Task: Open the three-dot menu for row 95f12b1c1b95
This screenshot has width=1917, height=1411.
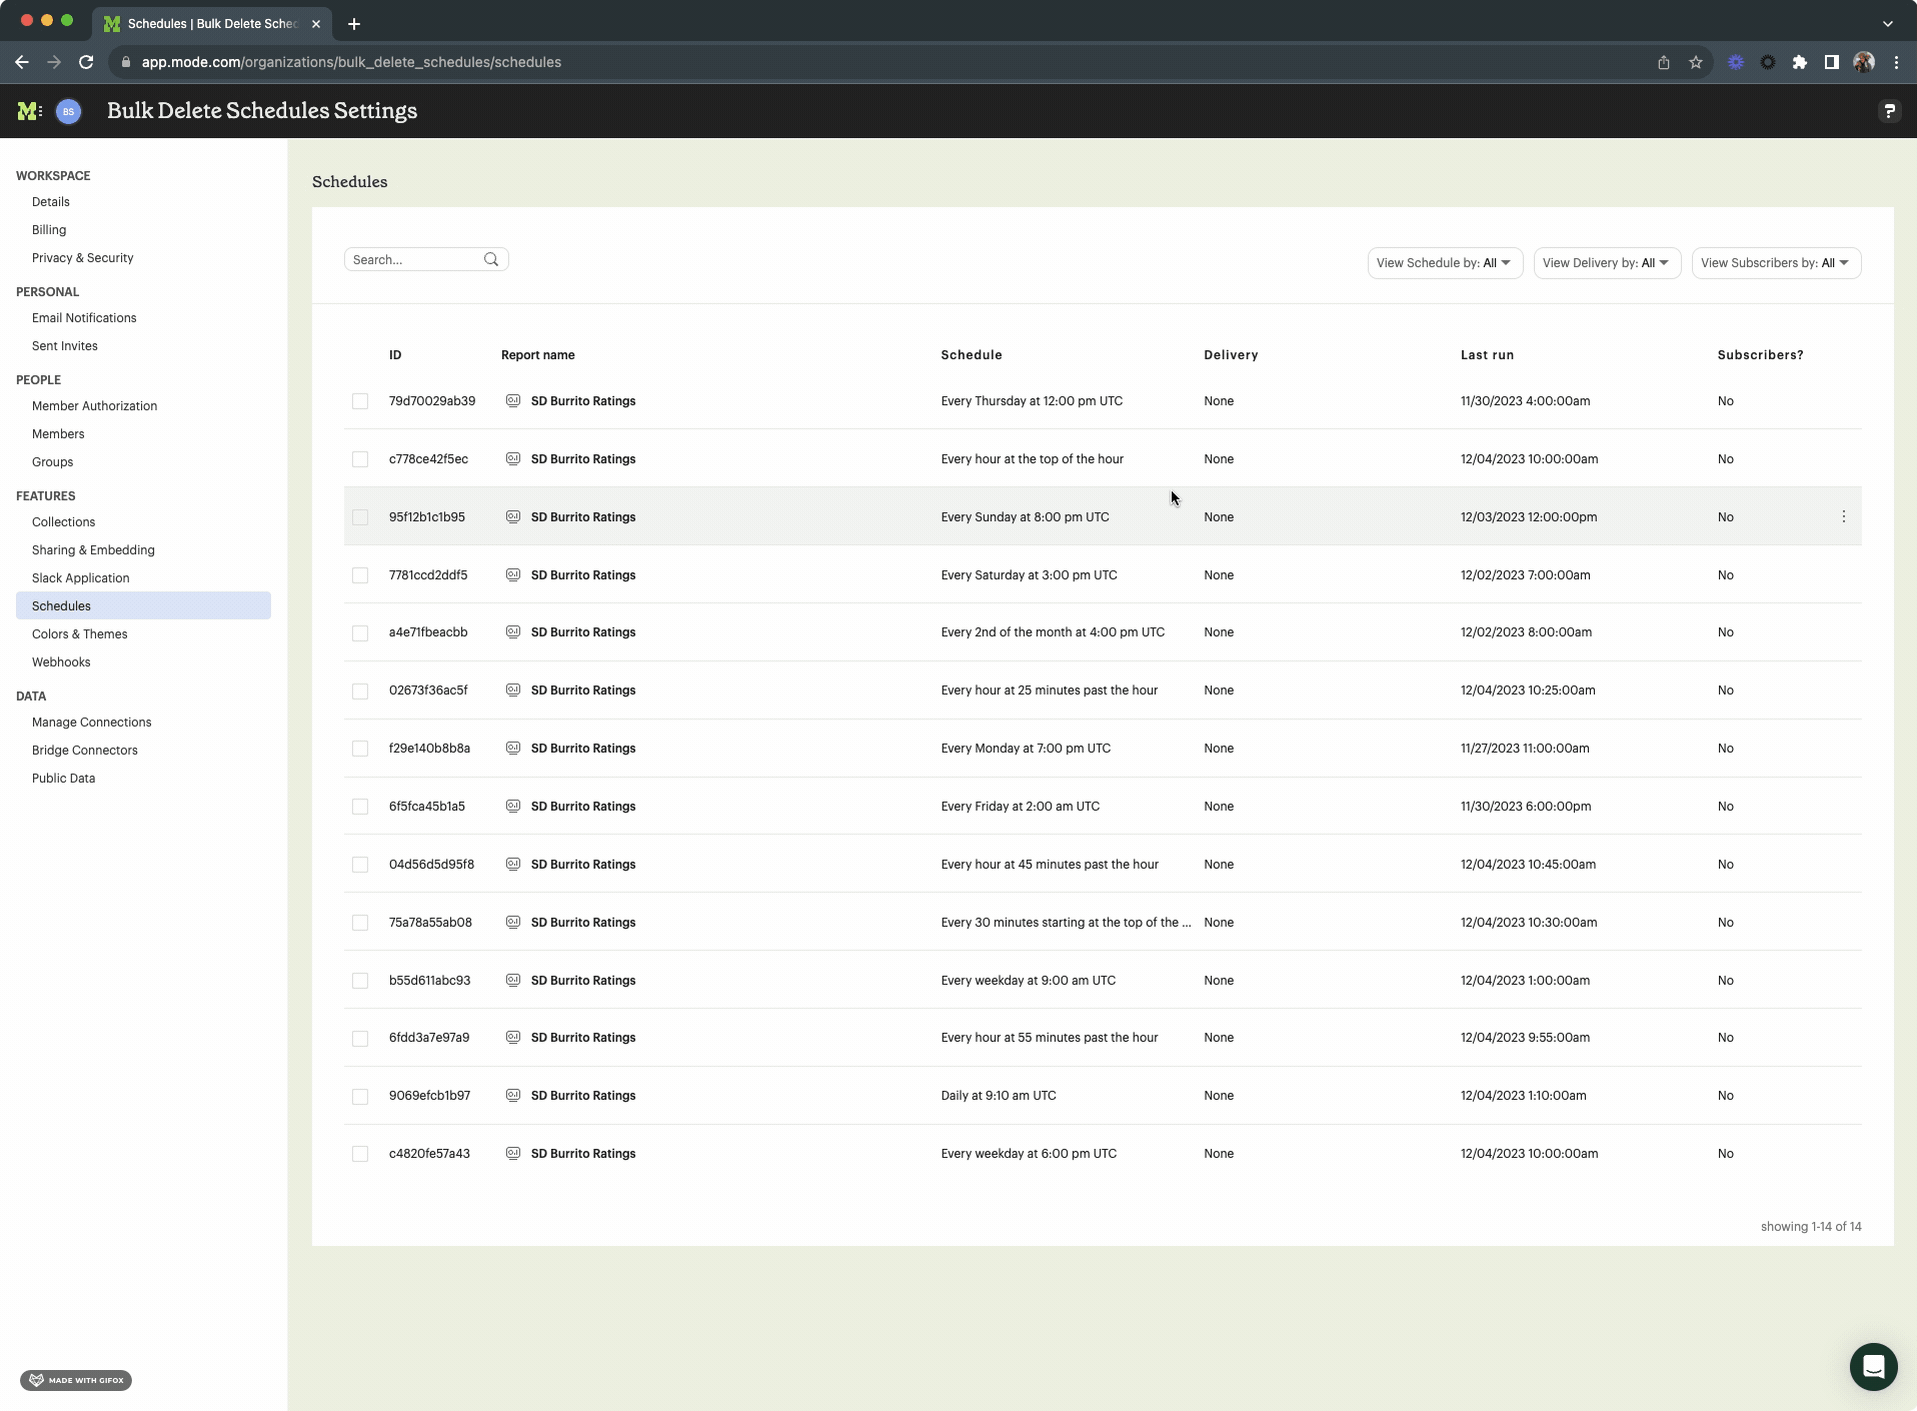Action: [x=1844, y=517]
